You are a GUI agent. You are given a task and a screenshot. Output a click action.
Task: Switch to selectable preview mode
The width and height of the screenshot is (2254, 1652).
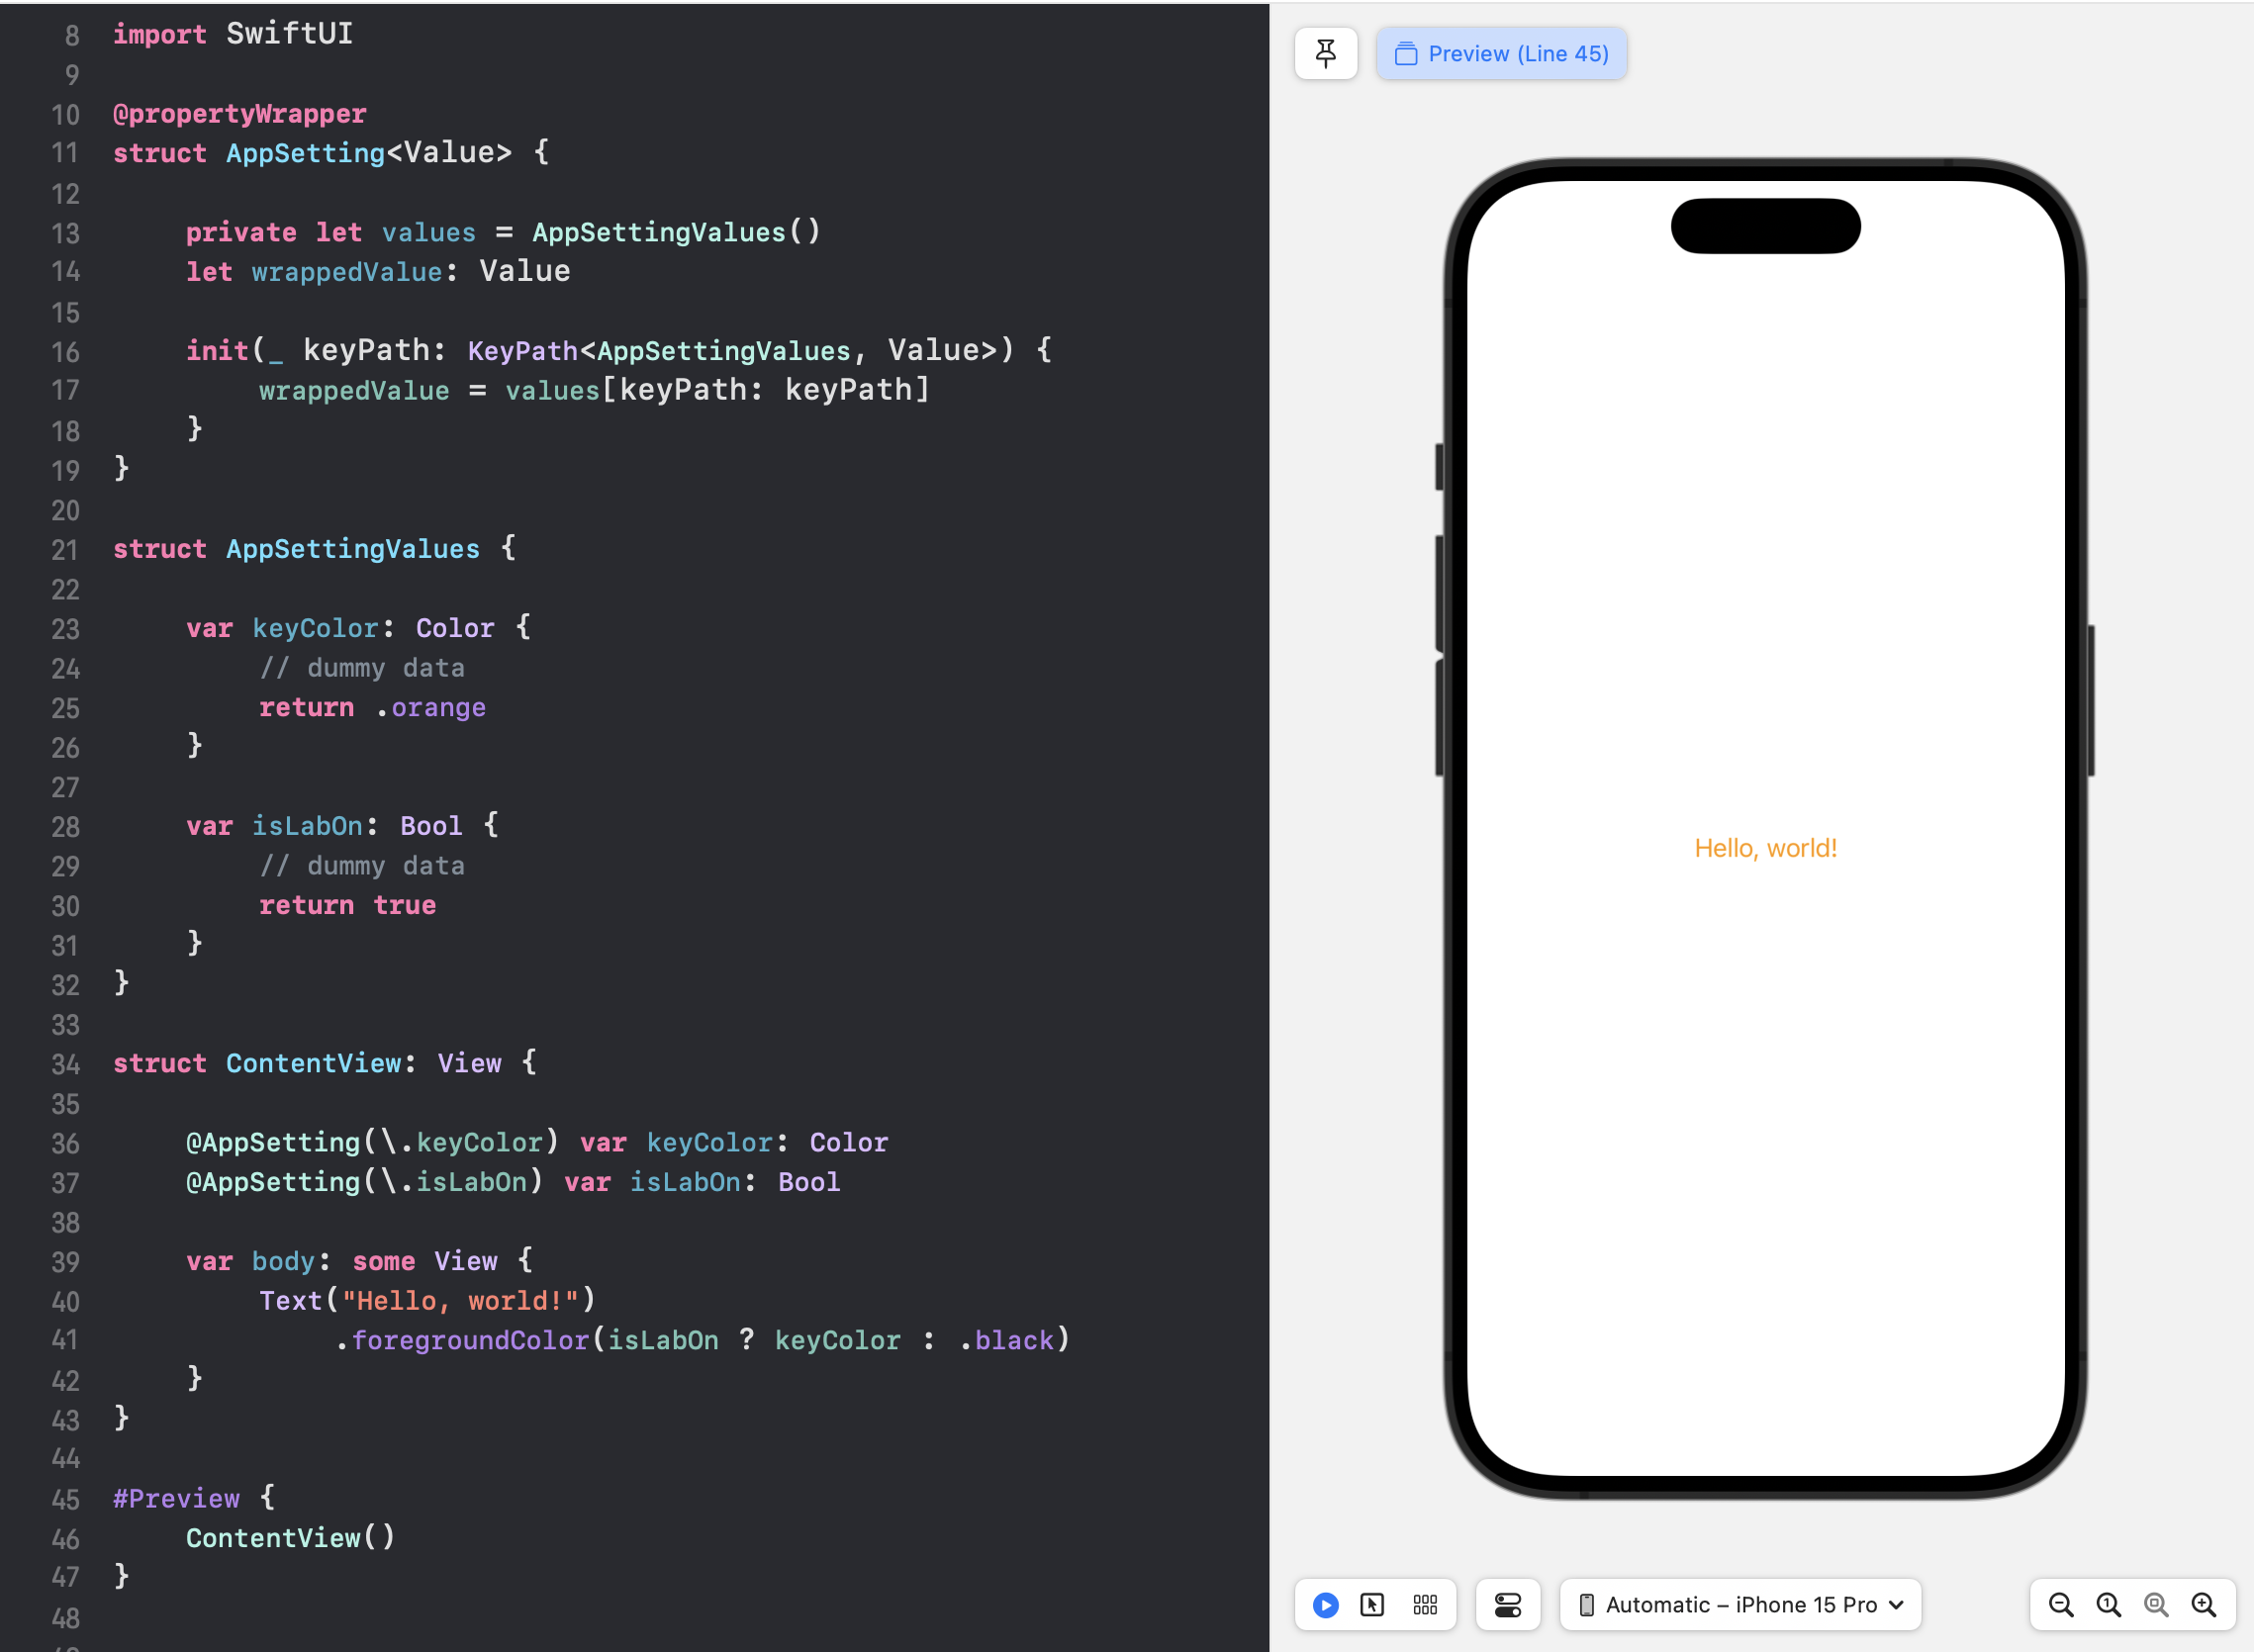[1372, 1605]
